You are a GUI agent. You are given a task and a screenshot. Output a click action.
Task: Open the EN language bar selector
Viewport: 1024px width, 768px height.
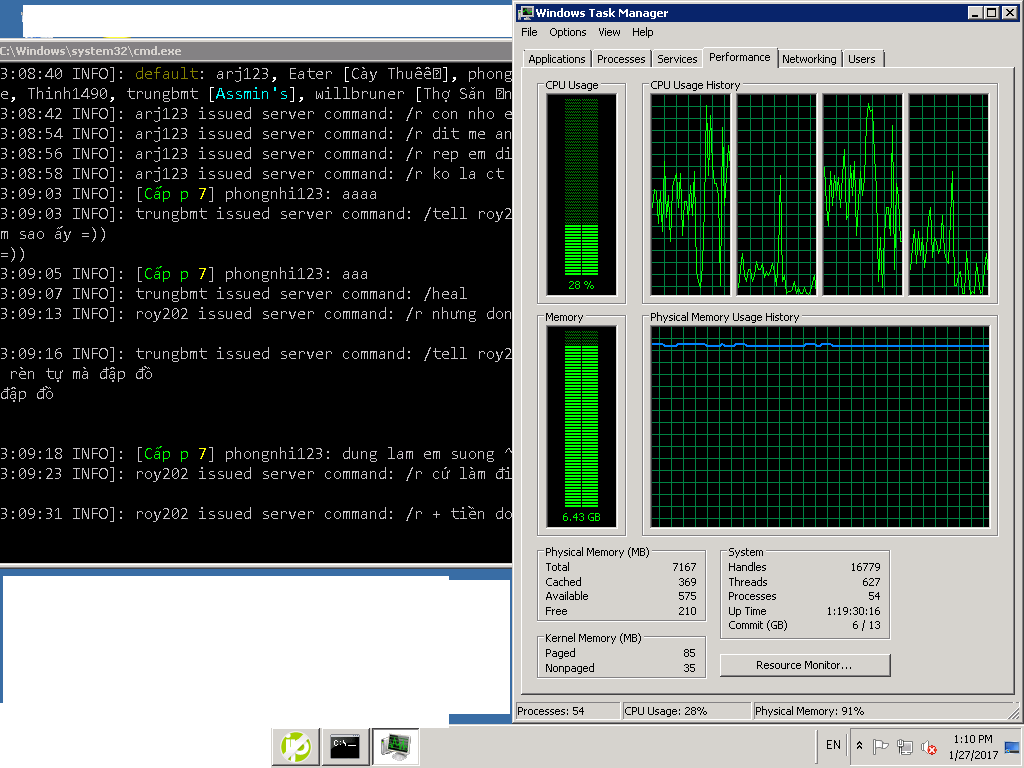[x=833, y=745]
